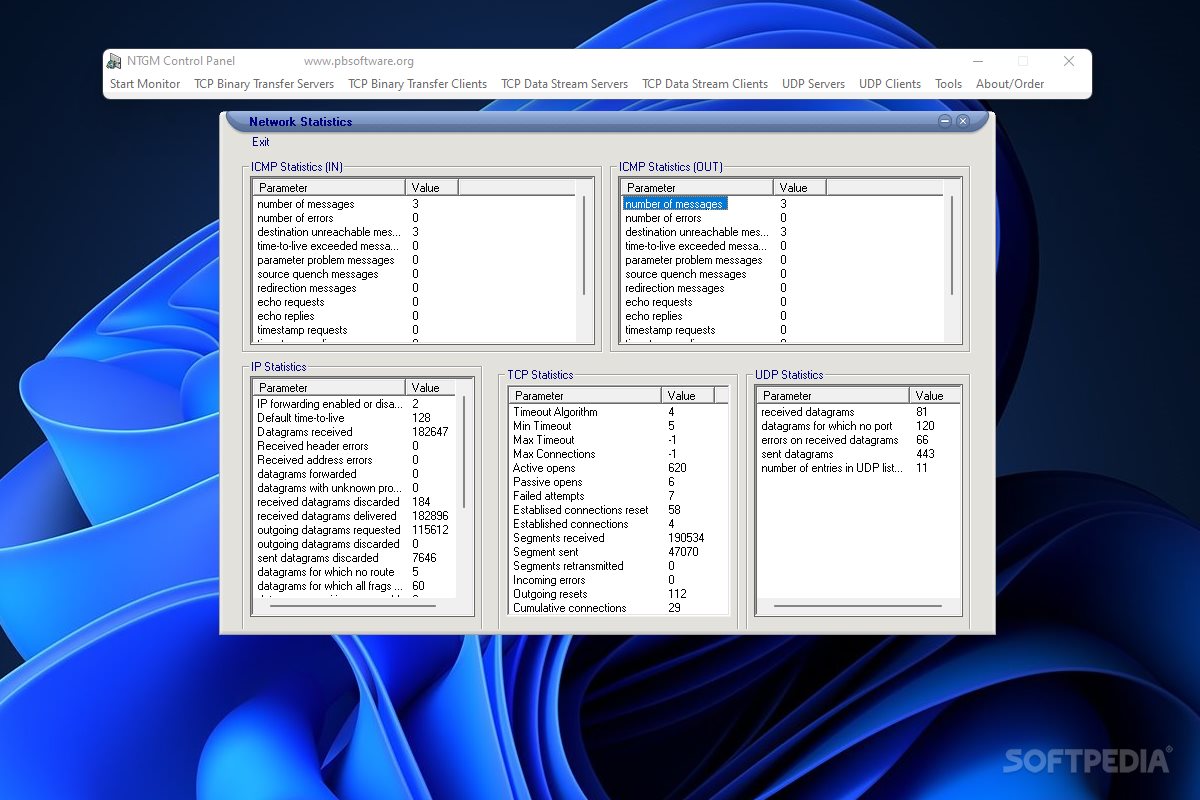1200x800 pixels.
Task: Click vertical scrollbar of ICMP Statistics (IN) list
Action: tap(584, 245)
